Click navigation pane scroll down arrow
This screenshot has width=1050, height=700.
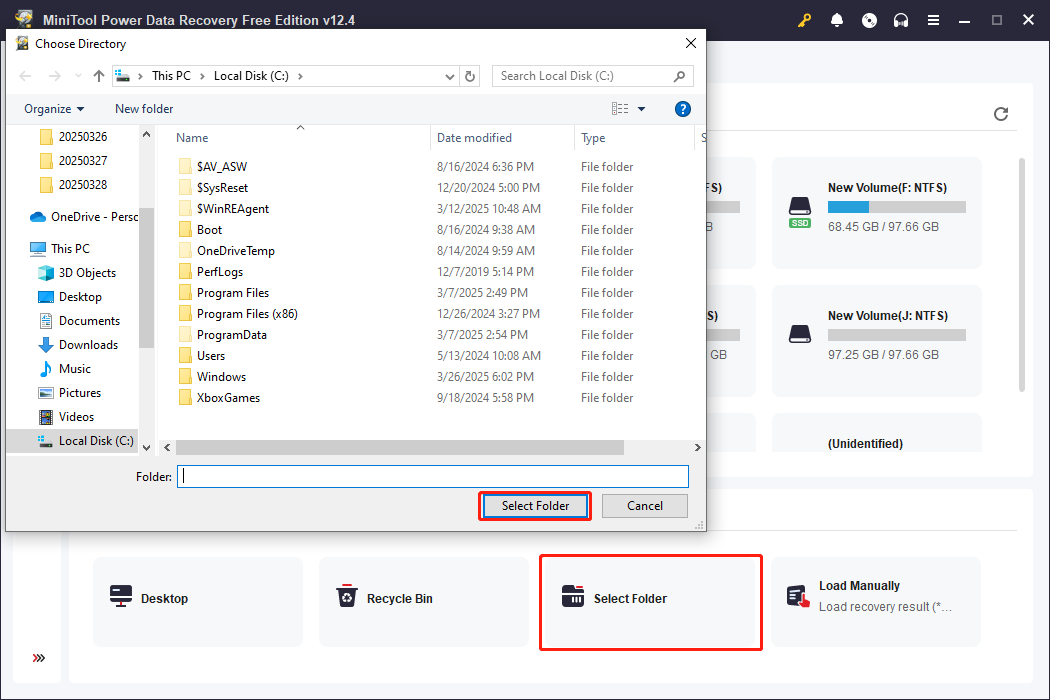tap(147, 447)
